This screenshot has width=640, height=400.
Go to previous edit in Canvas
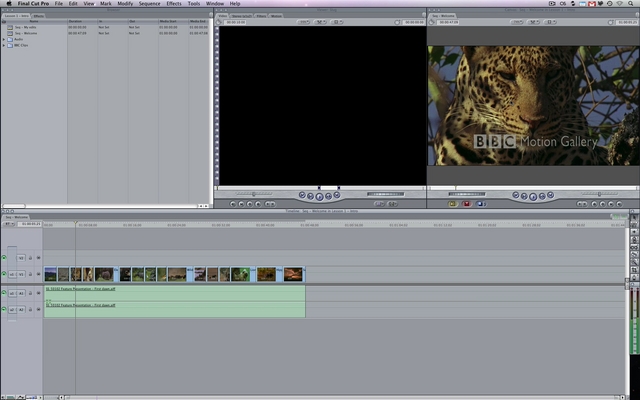[x=516, y=195]
